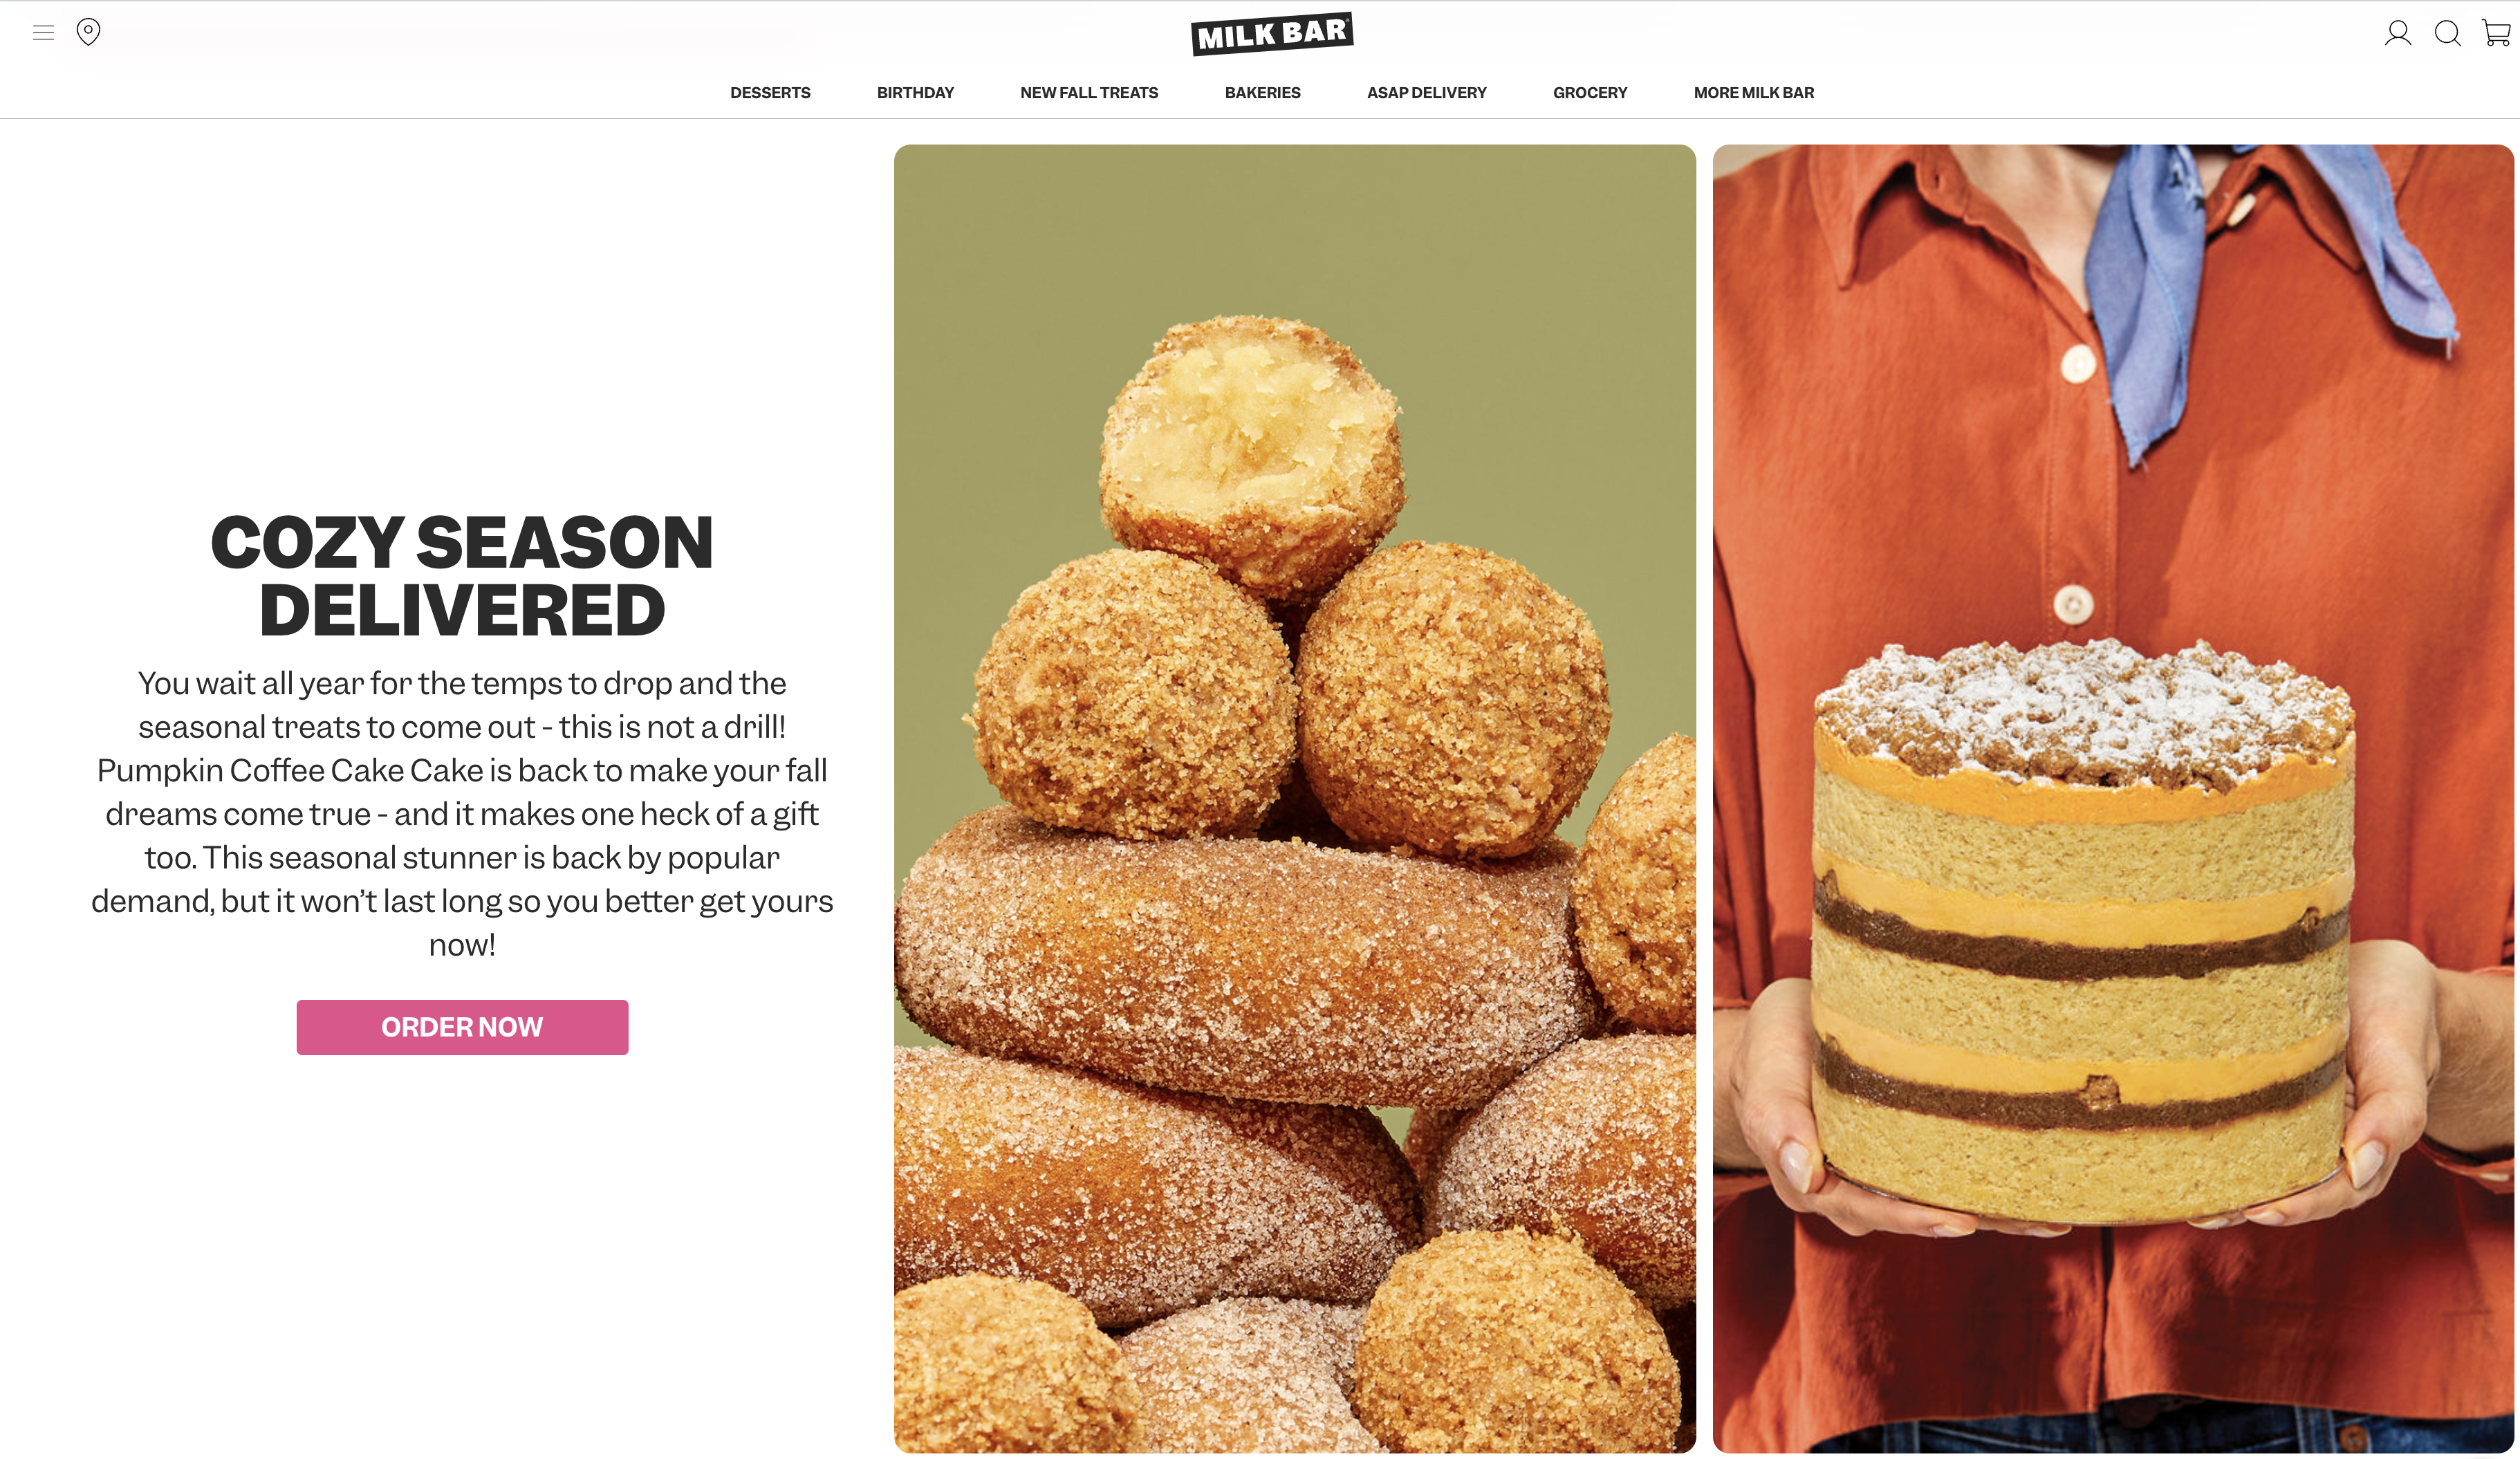The image size is (2520, 1459).
Task: Click the cake truffles stack image
Action: [1294, 798]
